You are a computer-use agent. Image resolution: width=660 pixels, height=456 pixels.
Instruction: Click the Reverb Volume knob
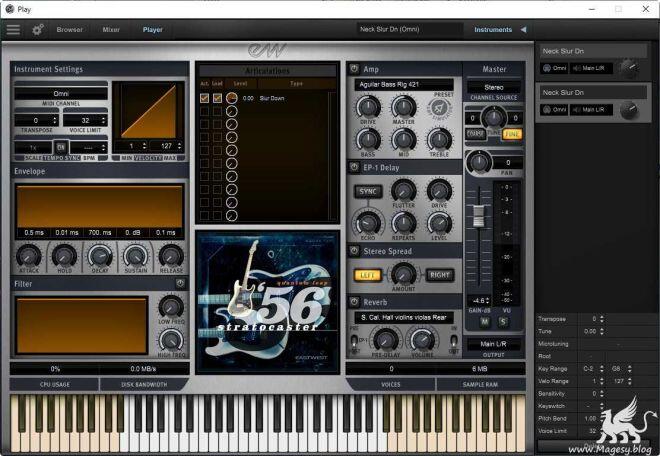[x=422, y=340]
